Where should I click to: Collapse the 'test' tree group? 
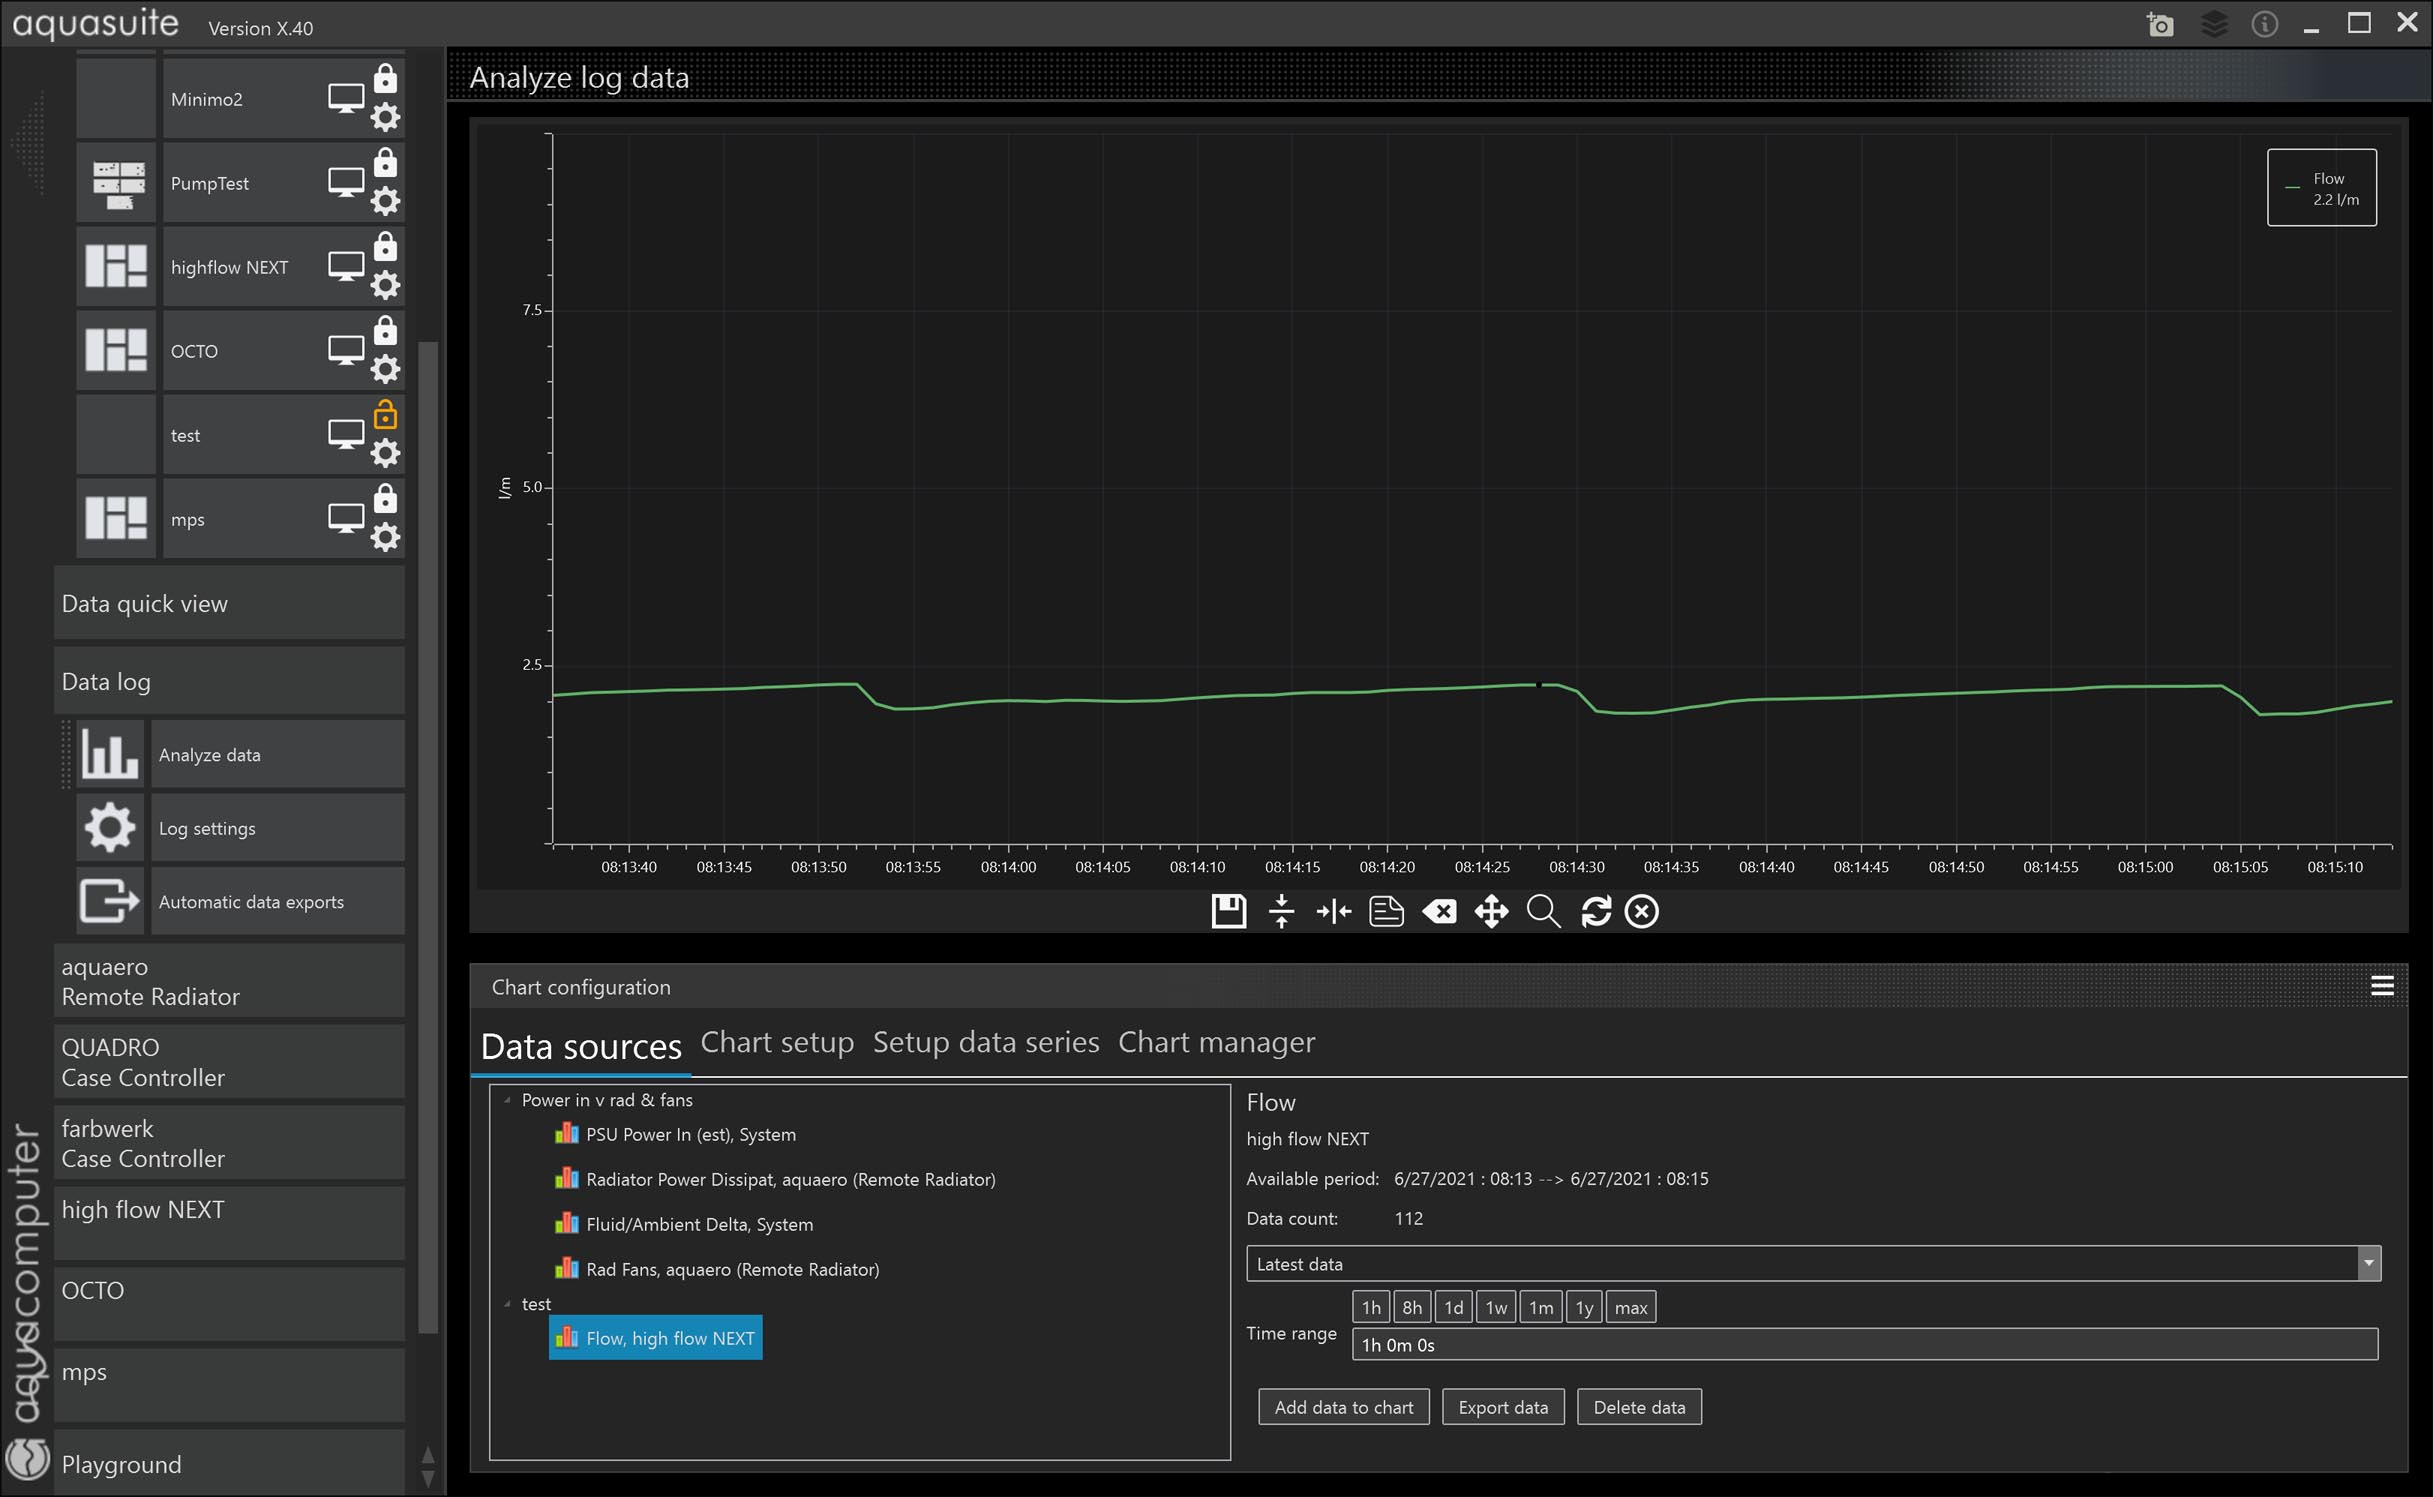(507, 1304)
